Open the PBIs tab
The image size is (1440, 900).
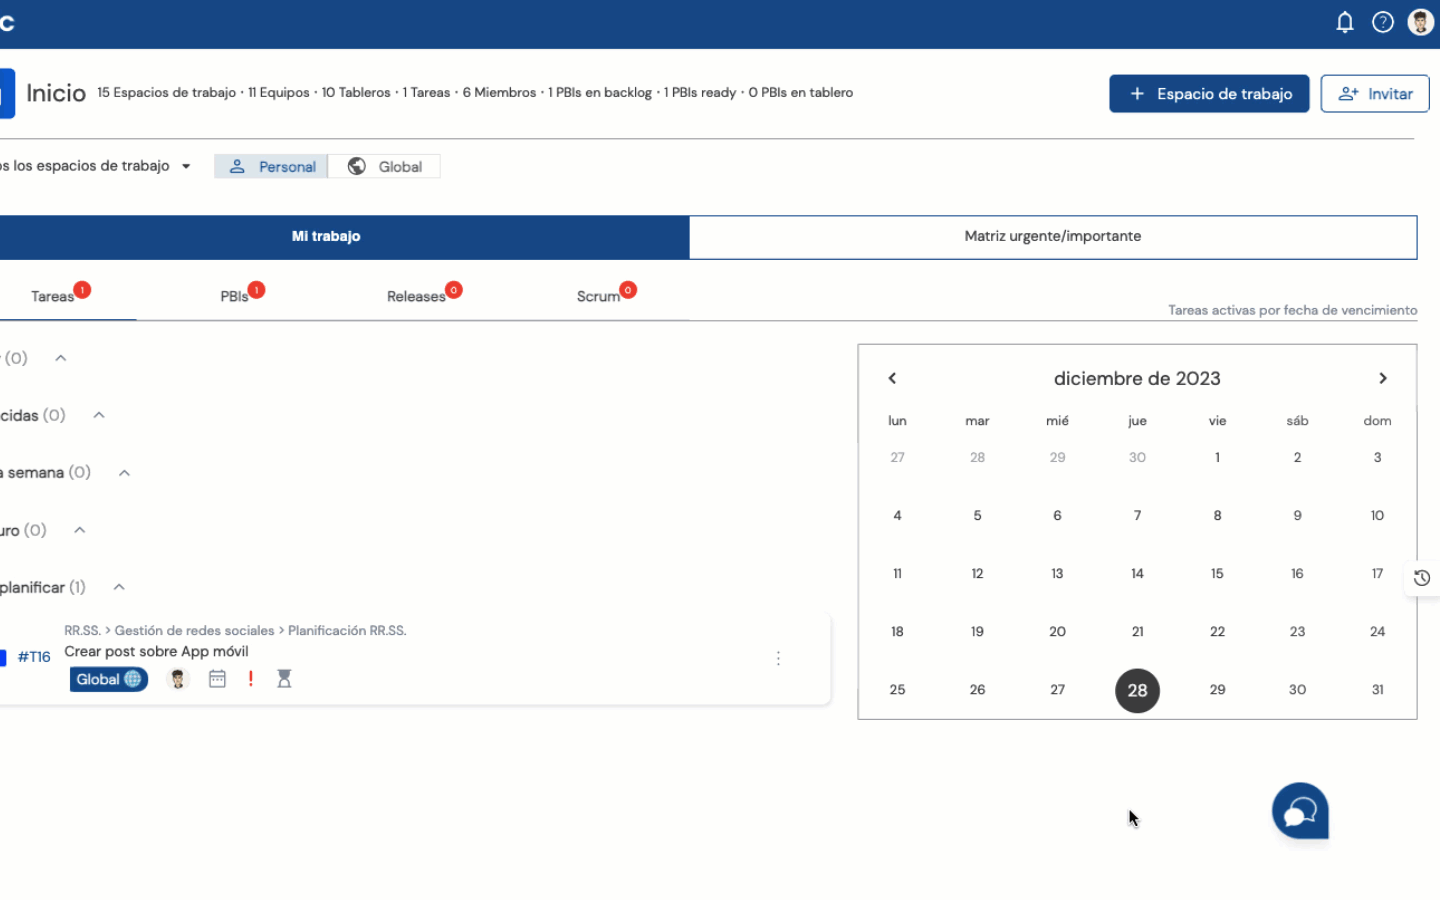(x=235, y=296)
